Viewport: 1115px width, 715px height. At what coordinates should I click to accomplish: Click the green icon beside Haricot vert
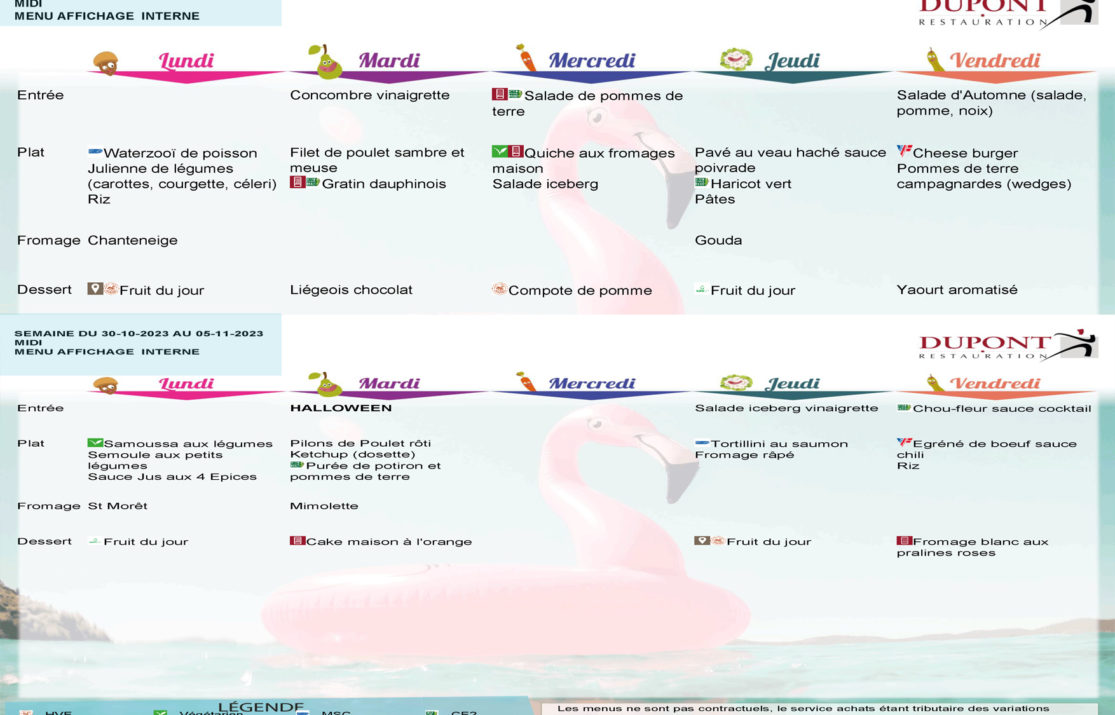702,183
